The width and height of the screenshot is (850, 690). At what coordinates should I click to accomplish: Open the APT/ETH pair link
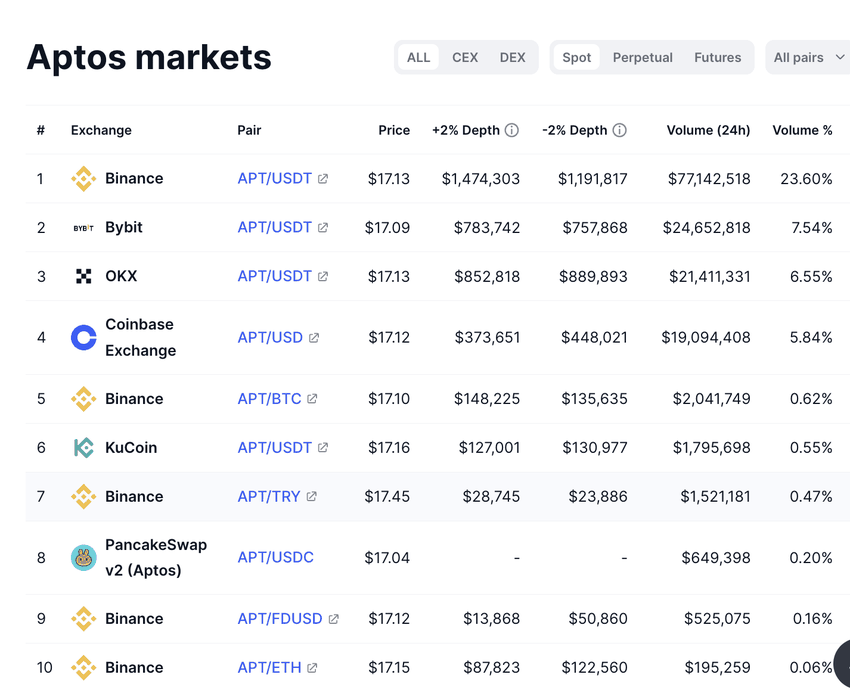tap(269, 668)
